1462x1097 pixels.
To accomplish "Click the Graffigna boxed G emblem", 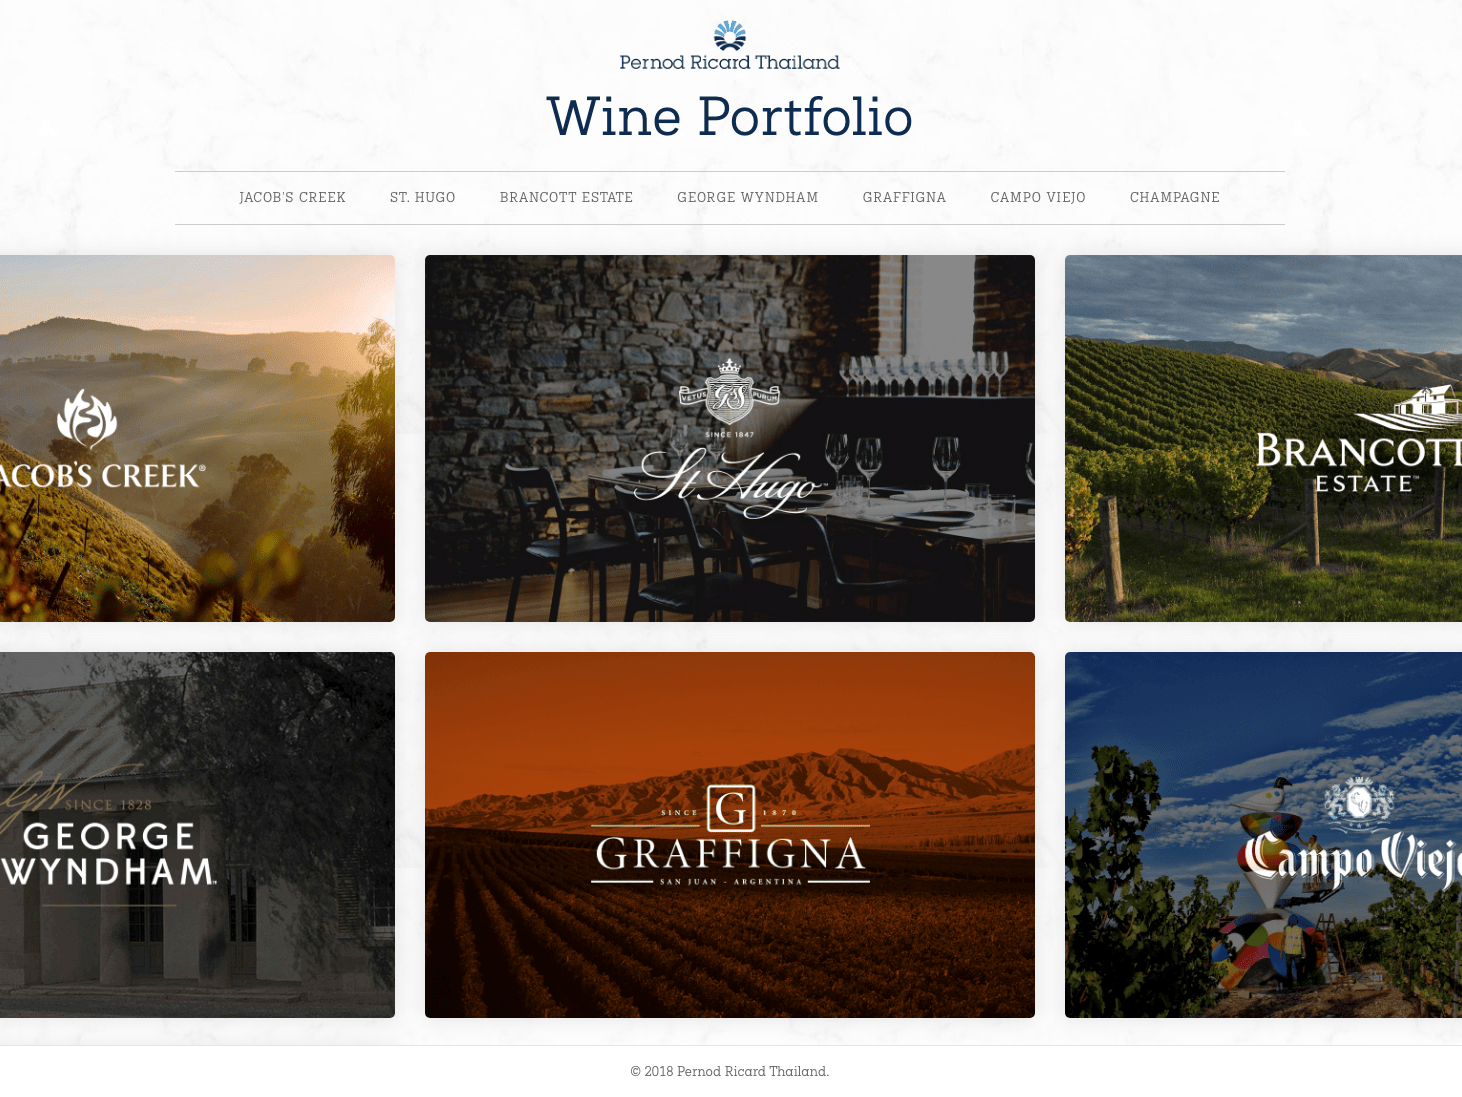I will pyautogui.click(x=731, y=809).
